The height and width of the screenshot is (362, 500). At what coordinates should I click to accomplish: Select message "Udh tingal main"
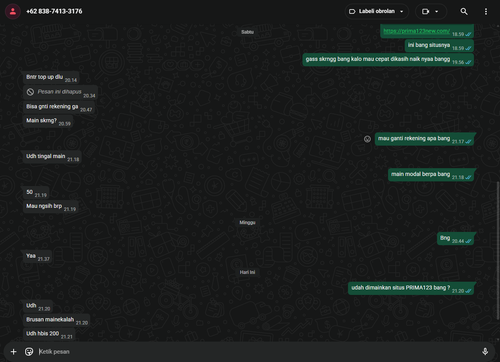pyautogui.click(x=52, y=157)
